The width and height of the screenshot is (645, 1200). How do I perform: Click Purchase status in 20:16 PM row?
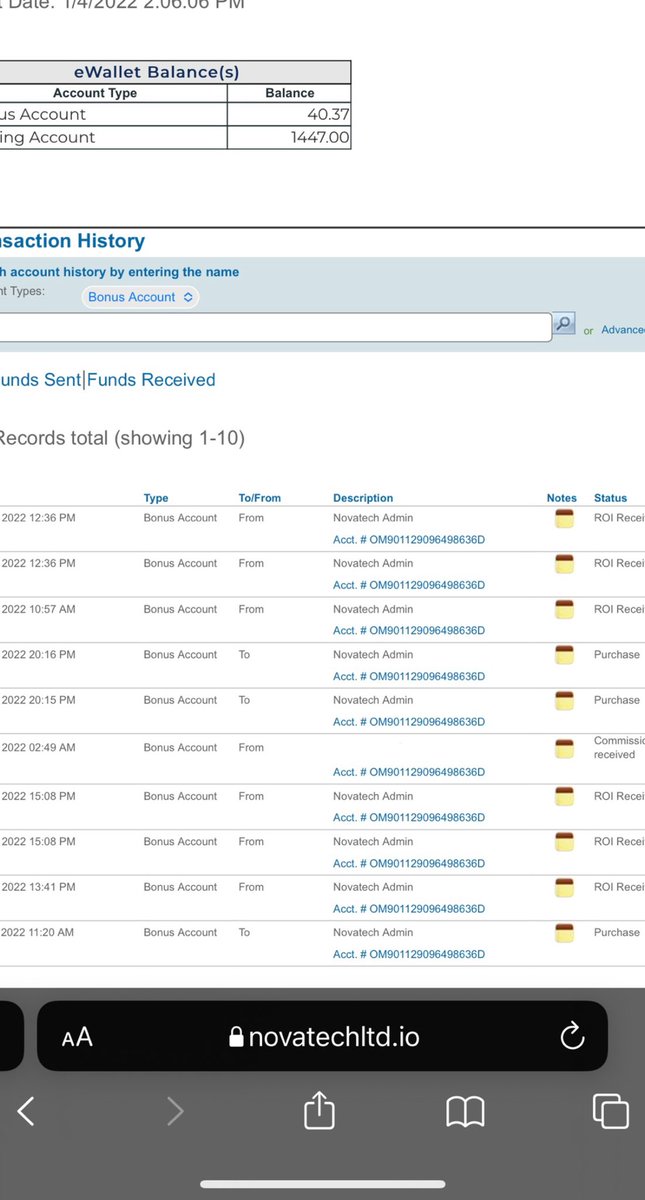[x=617, y=655]
